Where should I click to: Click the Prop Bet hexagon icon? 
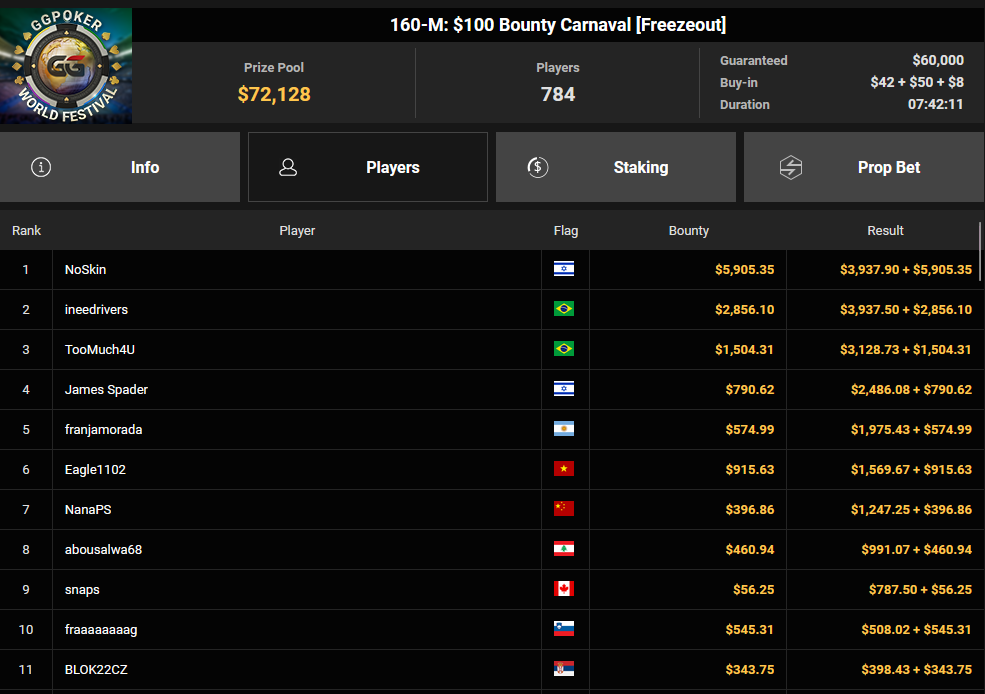(x=791, y=168)
